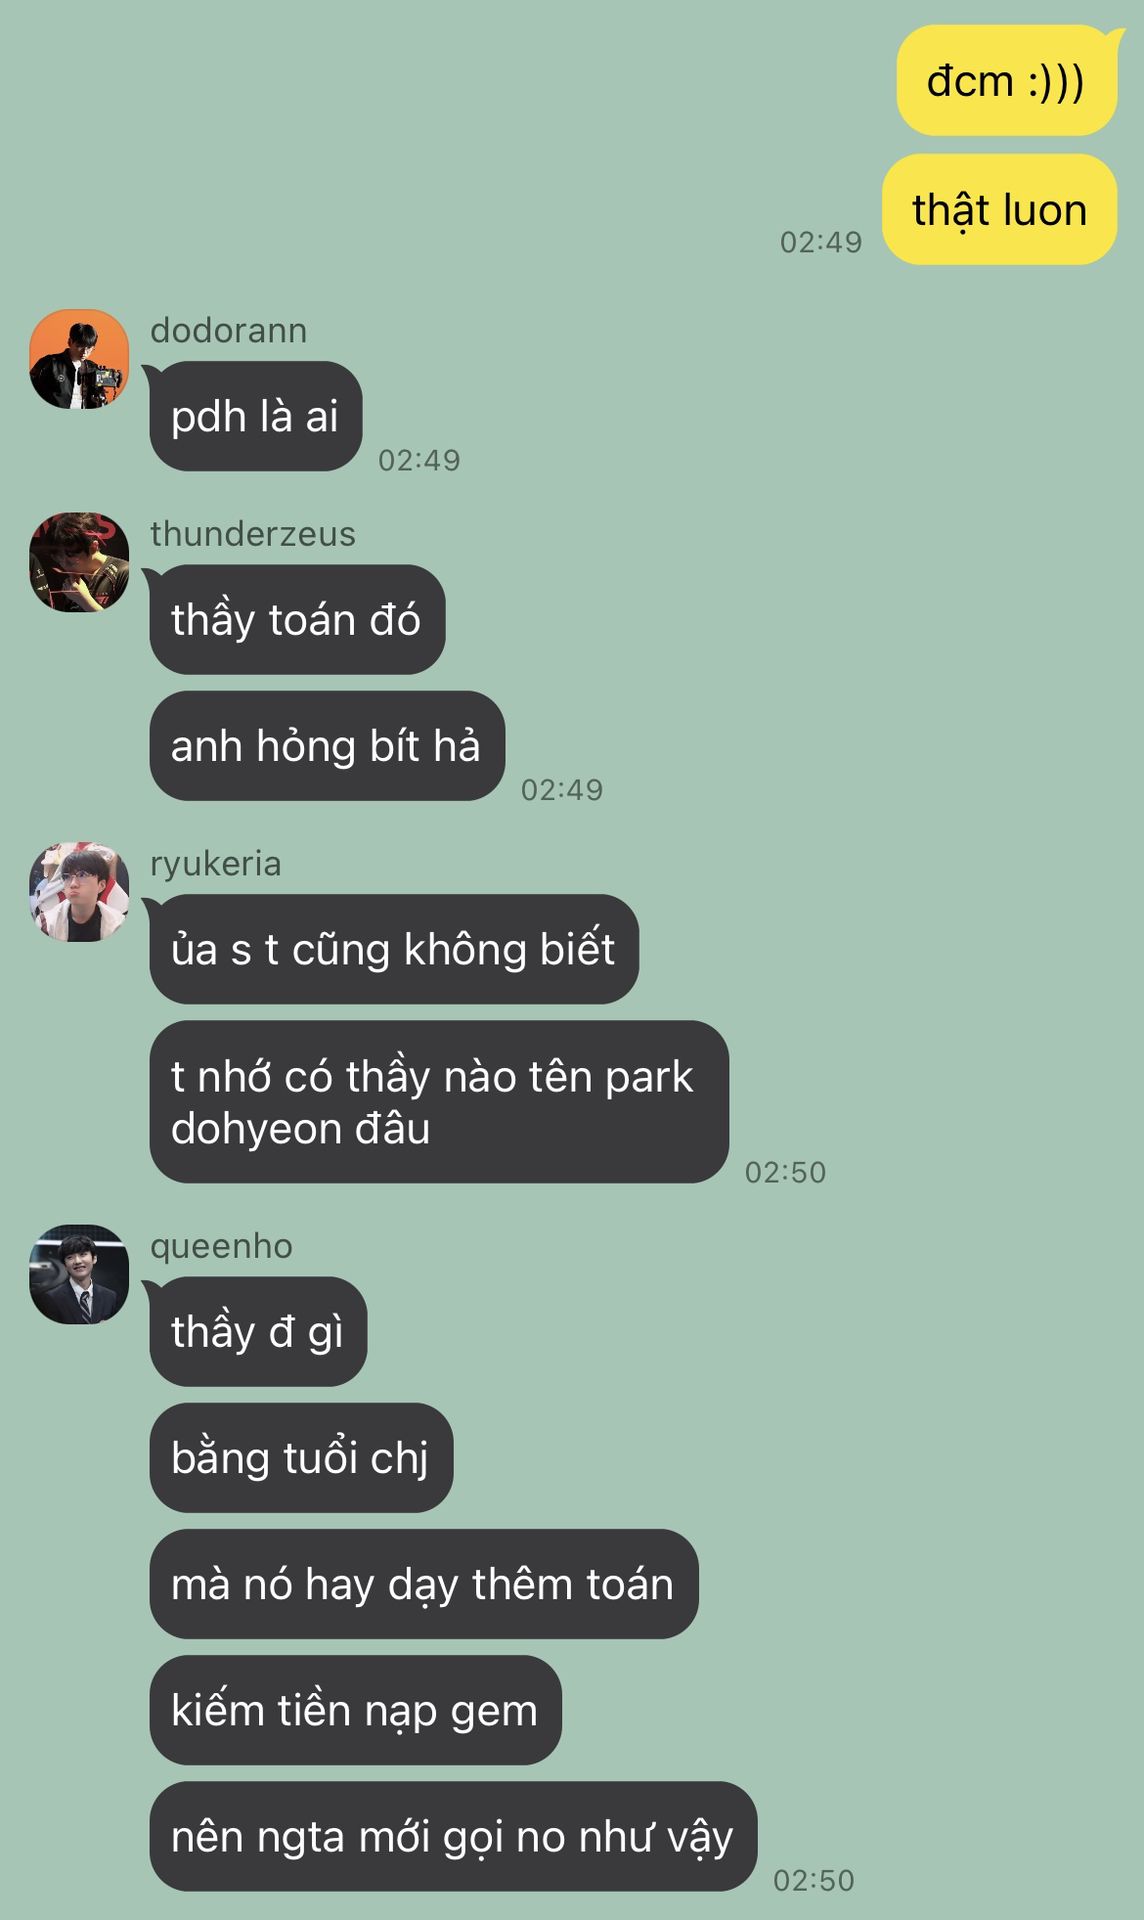Tap the 'thầy đ gì' message
1144x1920 pixels.
(x=258, y=1332)
